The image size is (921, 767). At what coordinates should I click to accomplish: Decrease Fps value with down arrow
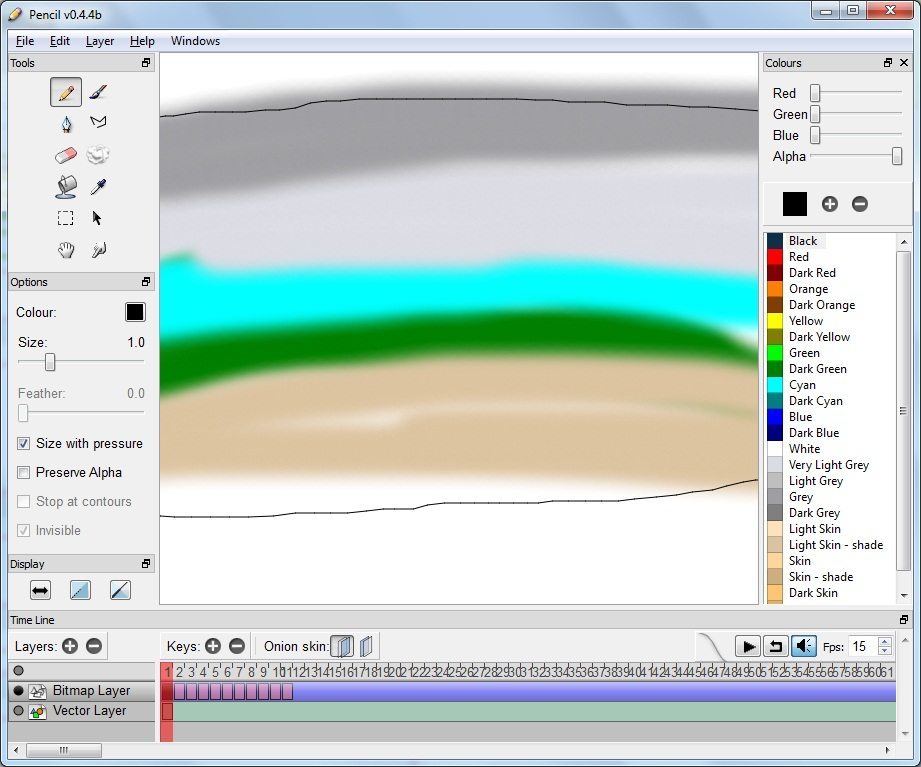pyautogui.click(x=885, y=651)
